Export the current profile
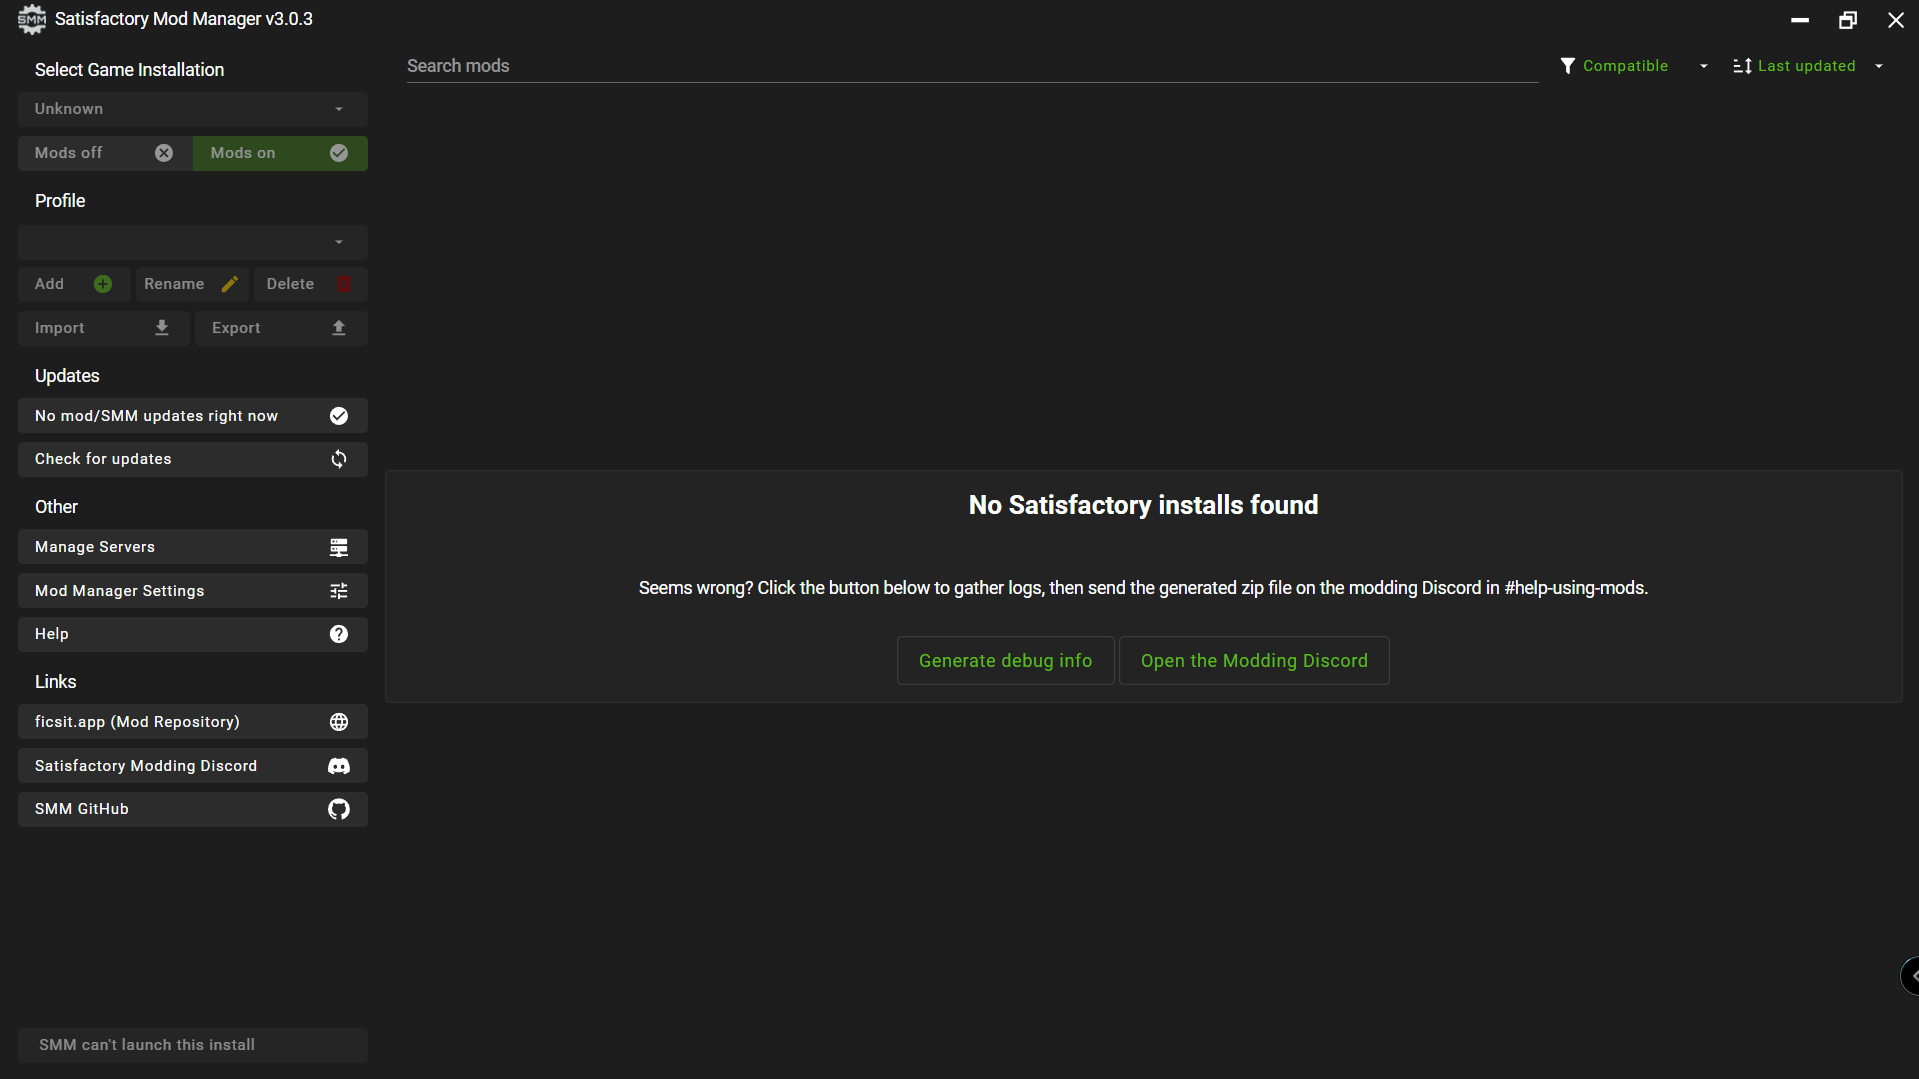The height and width of the screenshot is (1079, 1919). coord(281,328)
